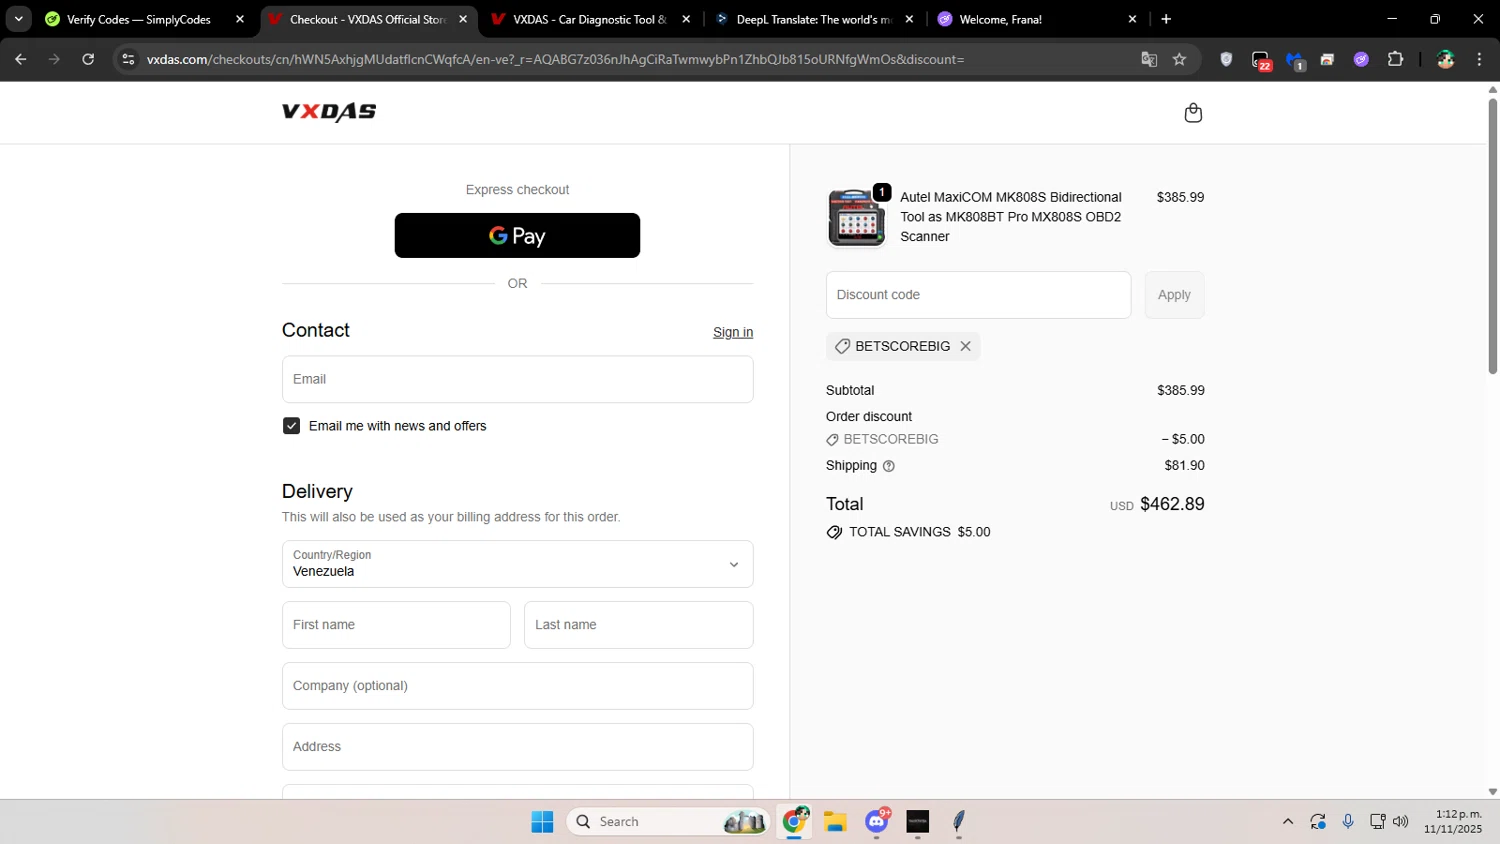Remove the BETSCOREBIG discount tag
The height and width of the screenshot is (844, 1500).
pyautogui.click(x=965, y=346)
